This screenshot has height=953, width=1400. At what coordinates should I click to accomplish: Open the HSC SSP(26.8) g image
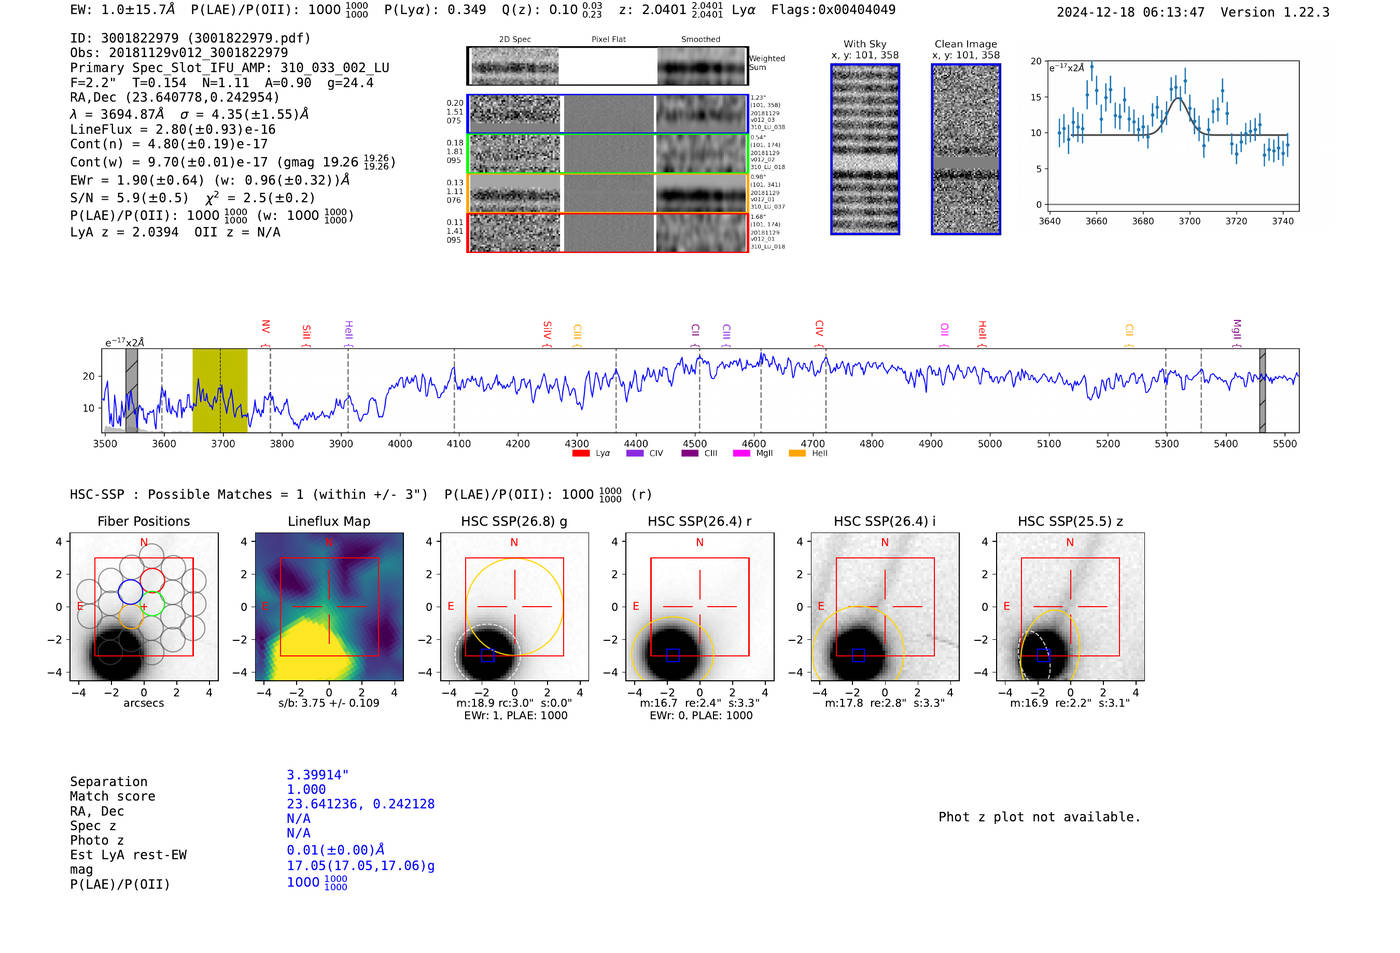[514, 607]
